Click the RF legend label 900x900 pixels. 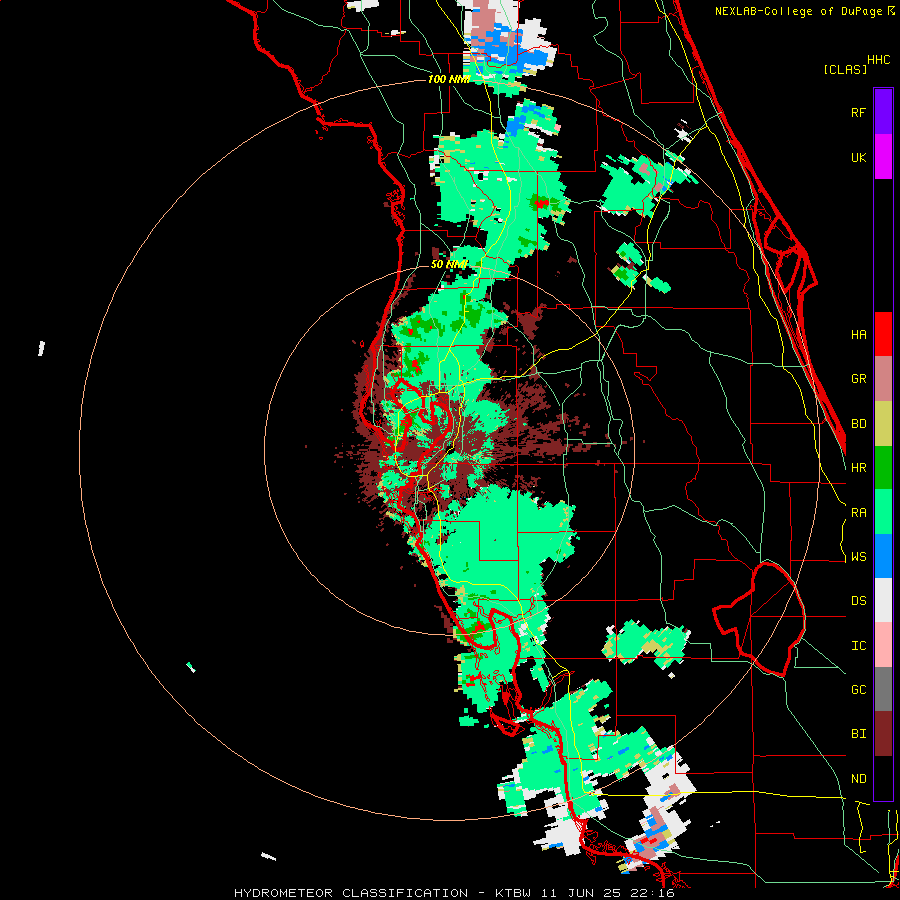[858, 112]
